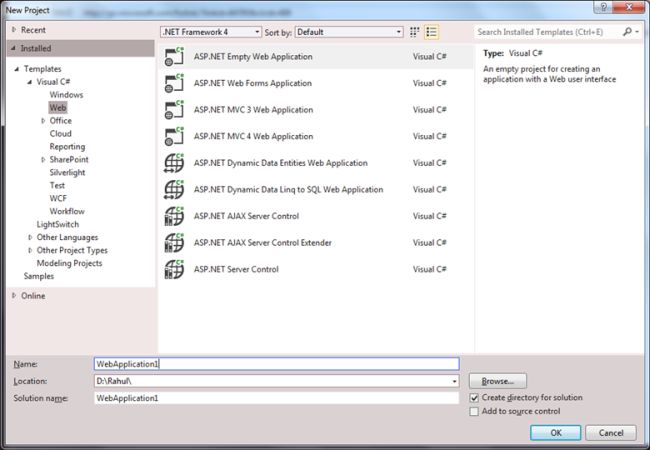
Task: Select ASP.NET Web Forms Application text
Action: click(x=252, y=83)
